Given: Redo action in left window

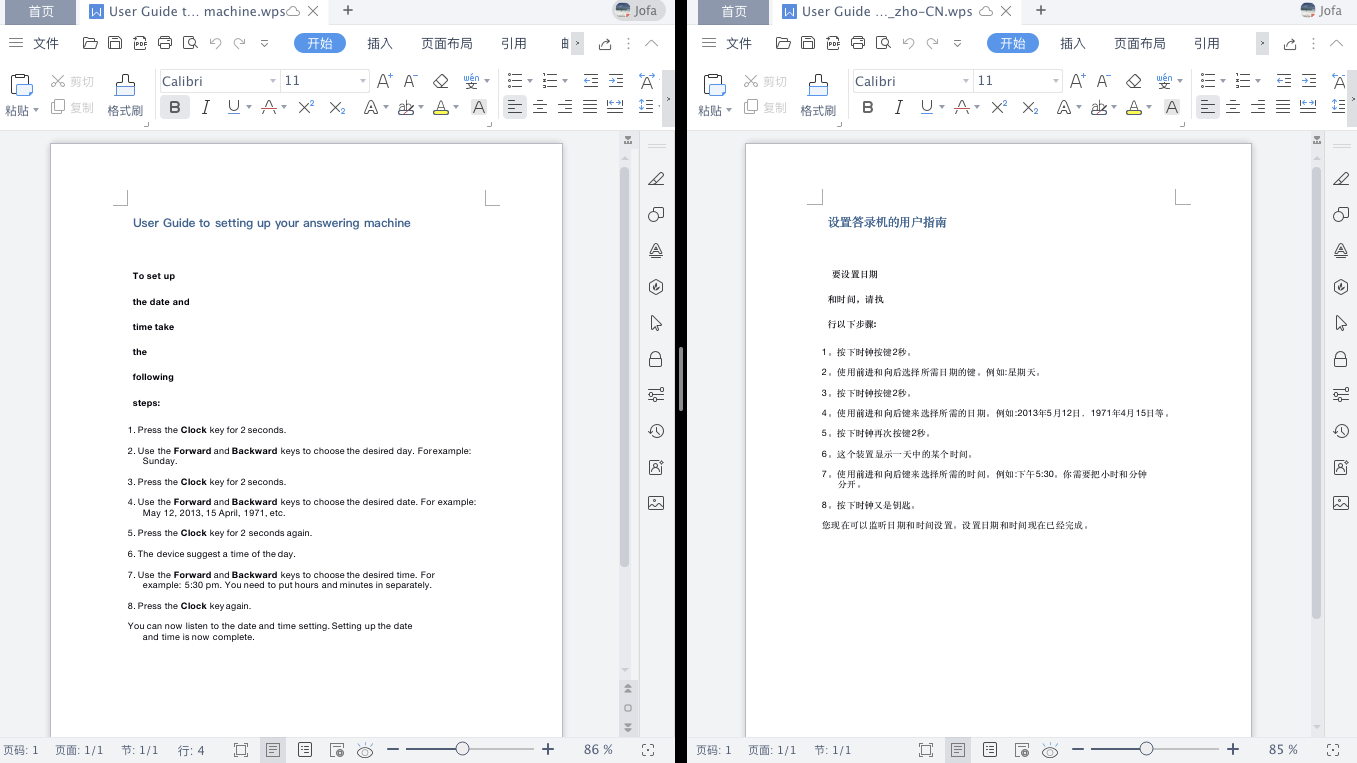Looking at the screenshot, I should pos(239,43).
